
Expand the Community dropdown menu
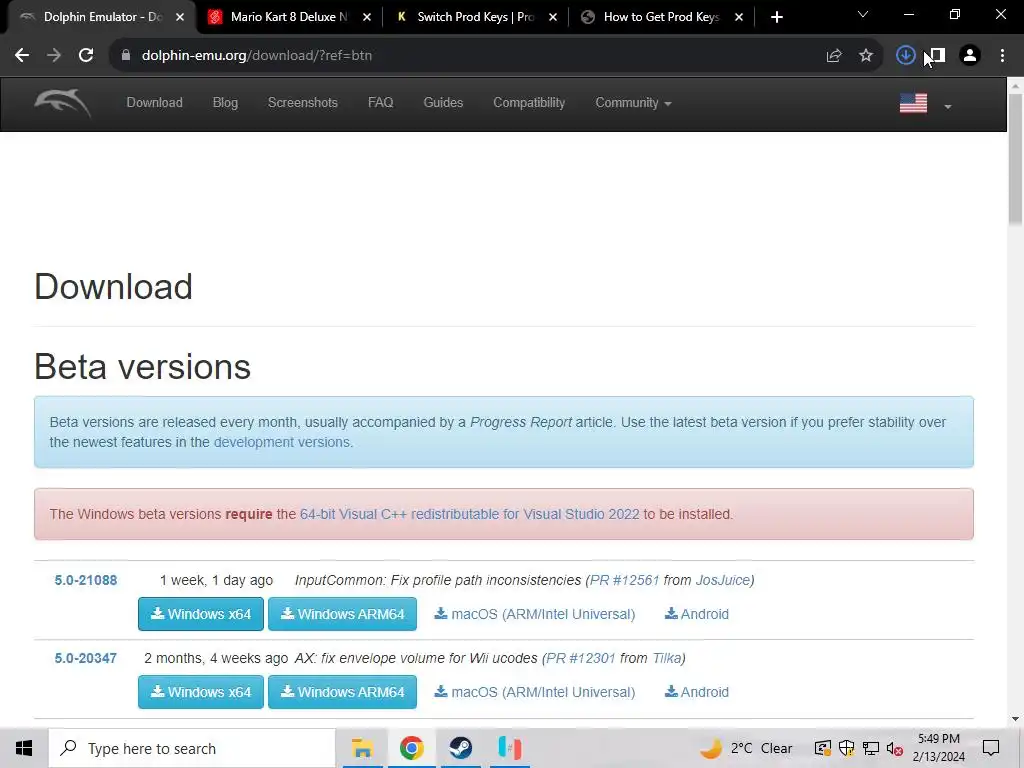(x=633, y=103)
